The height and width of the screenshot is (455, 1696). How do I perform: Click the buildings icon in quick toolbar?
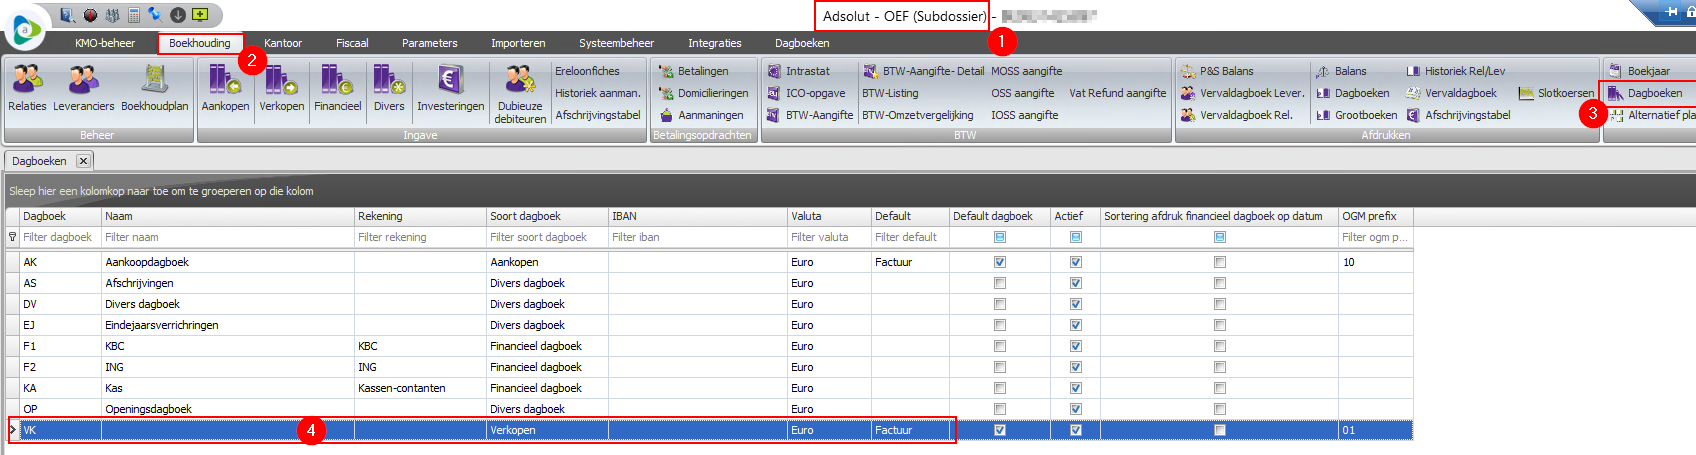click(112, 15)
